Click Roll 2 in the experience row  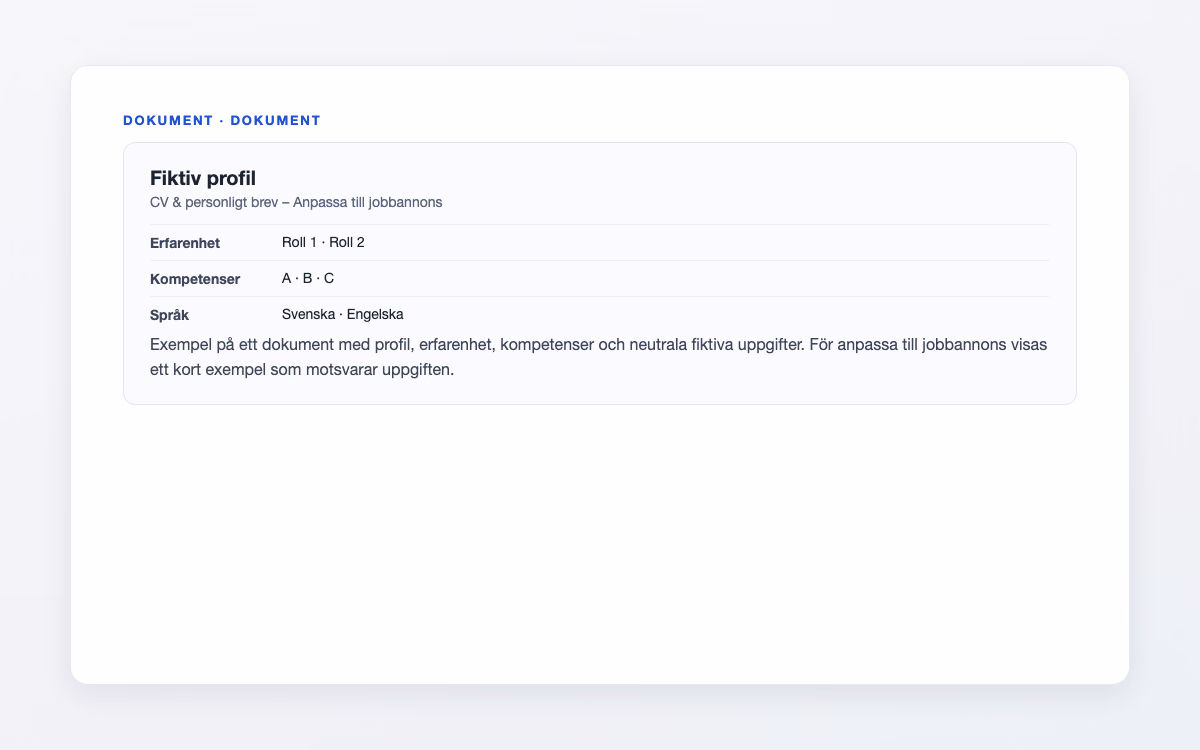pyautogui.click(x=347, y=242)
